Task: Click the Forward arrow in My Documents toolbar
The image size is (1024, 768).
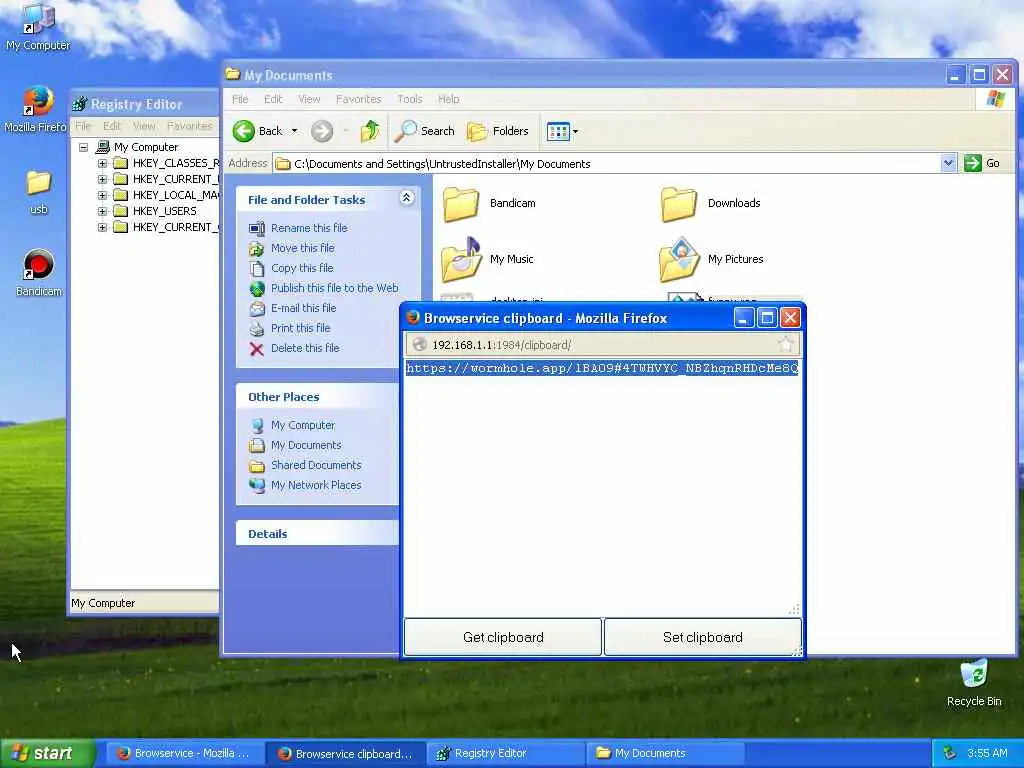Action: 321,131
